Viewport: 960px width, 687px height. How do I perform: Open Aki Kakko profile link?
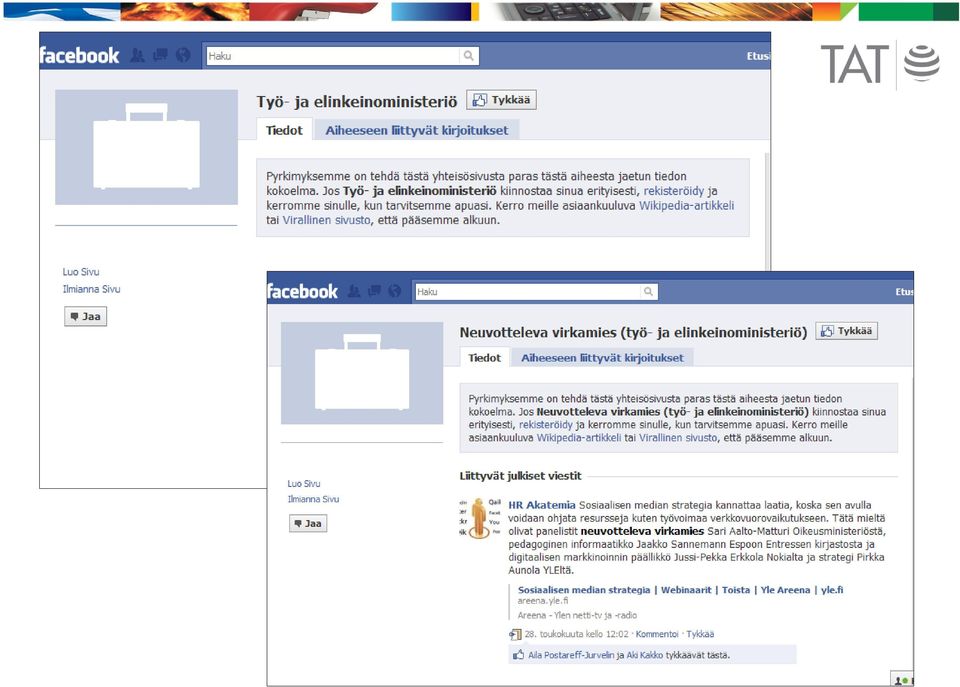click(645, 655)
